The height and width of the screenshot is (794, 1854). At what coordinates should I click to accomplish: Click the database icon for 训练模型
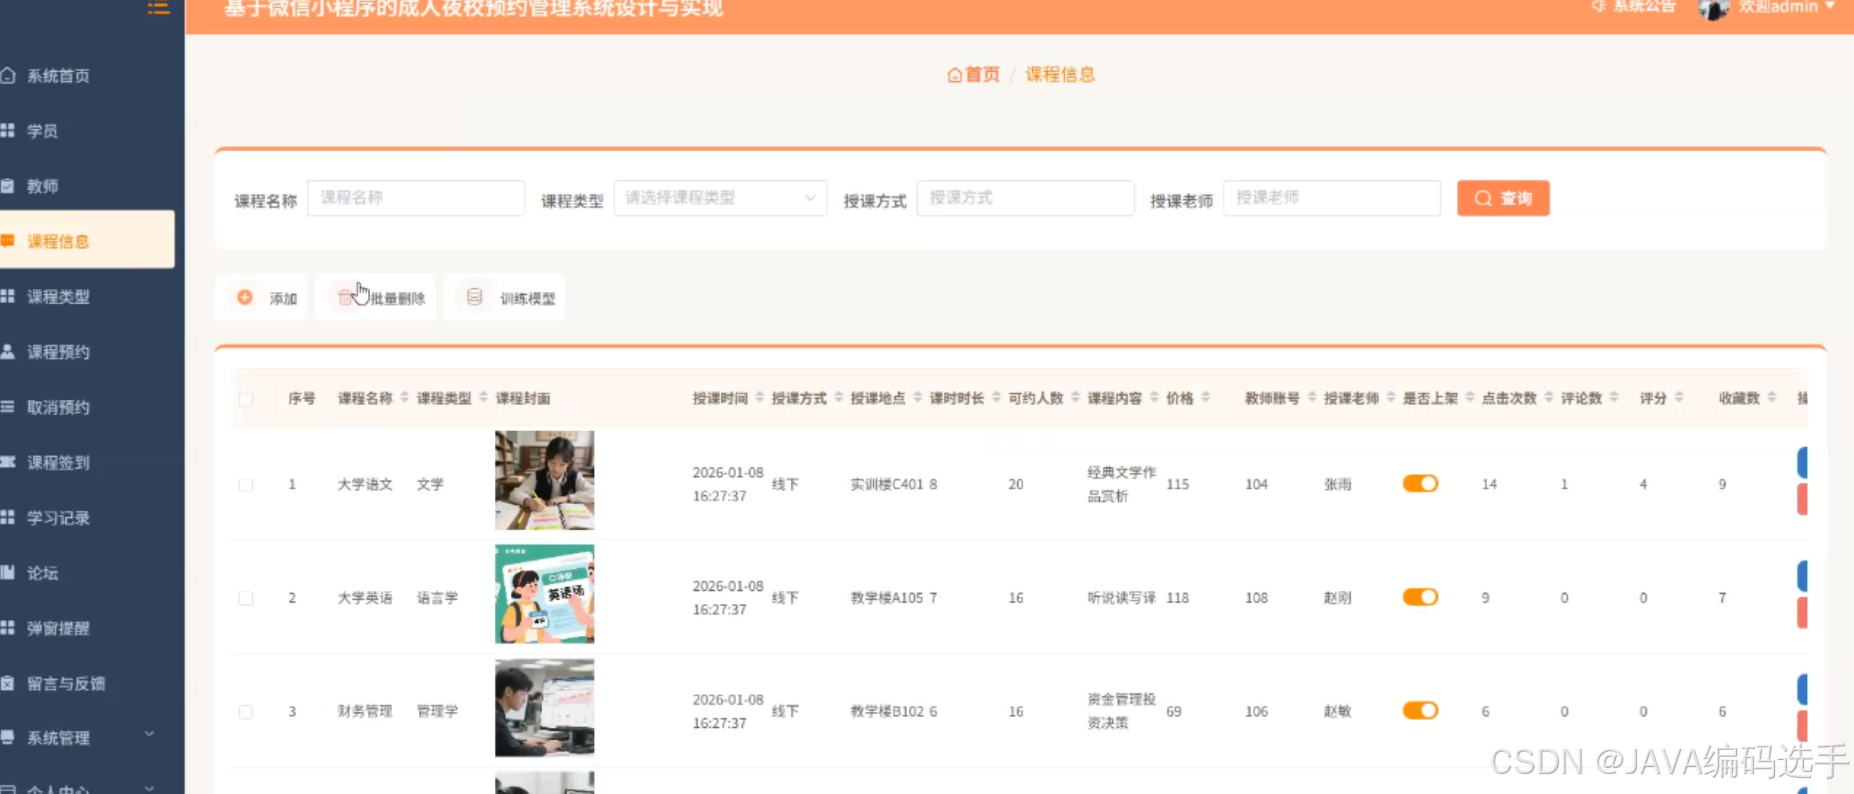(x=475, y=297)
